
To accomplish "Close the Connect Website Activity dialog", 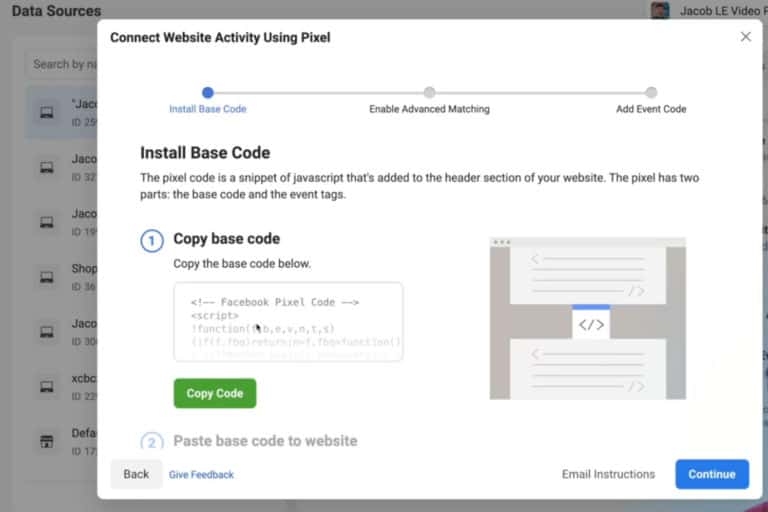I will point(745,37).
